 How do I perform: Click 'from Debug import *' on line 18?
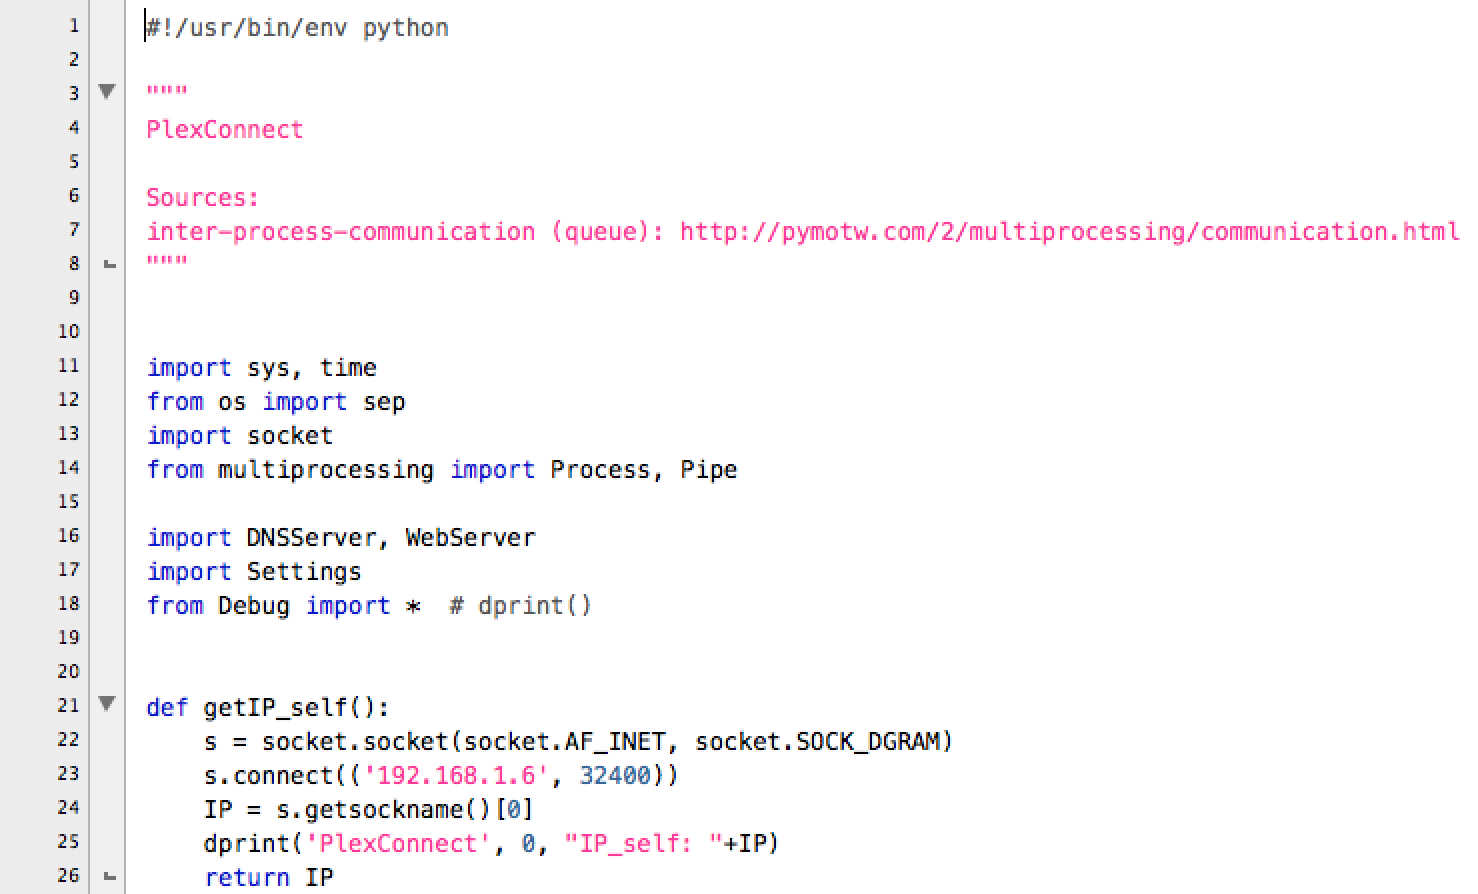pyautogui.click(x=284, y=606)
